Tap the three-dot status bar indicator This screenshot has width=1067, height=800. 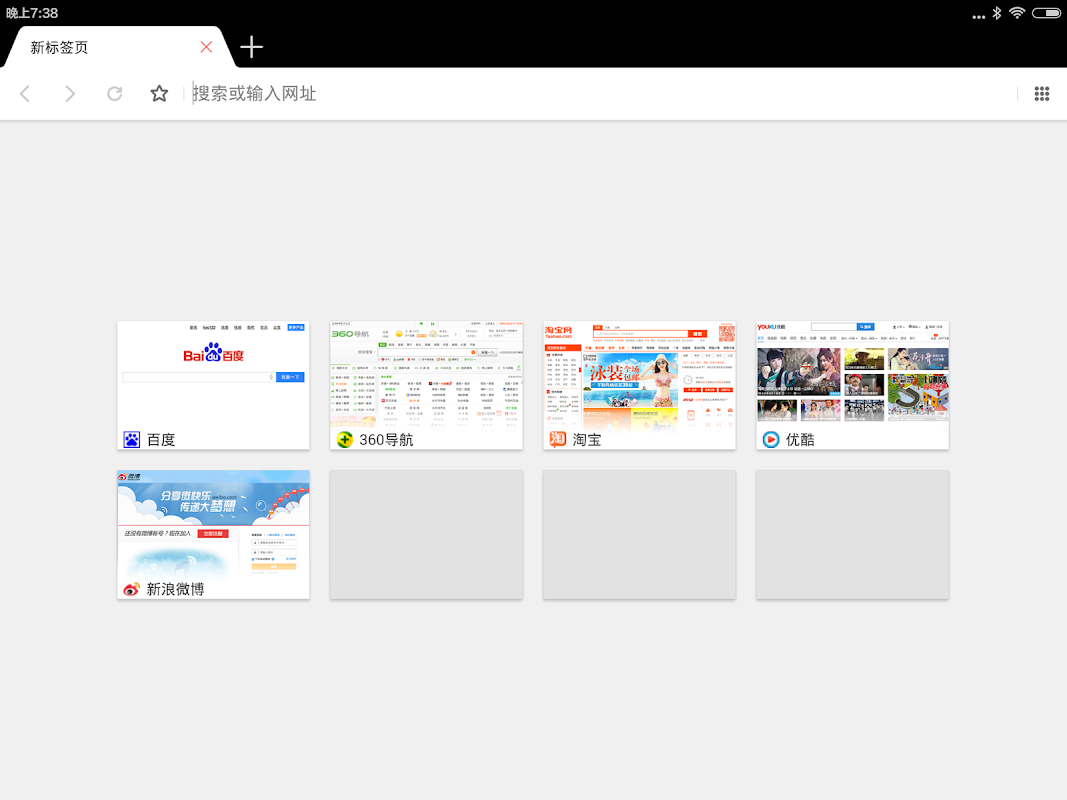pos(979,16)
